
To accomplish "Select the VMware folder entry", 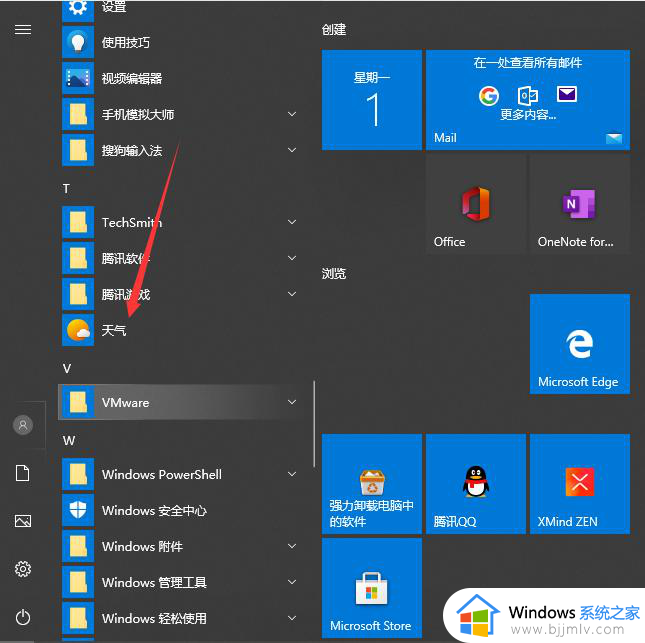I will [179, 402].
